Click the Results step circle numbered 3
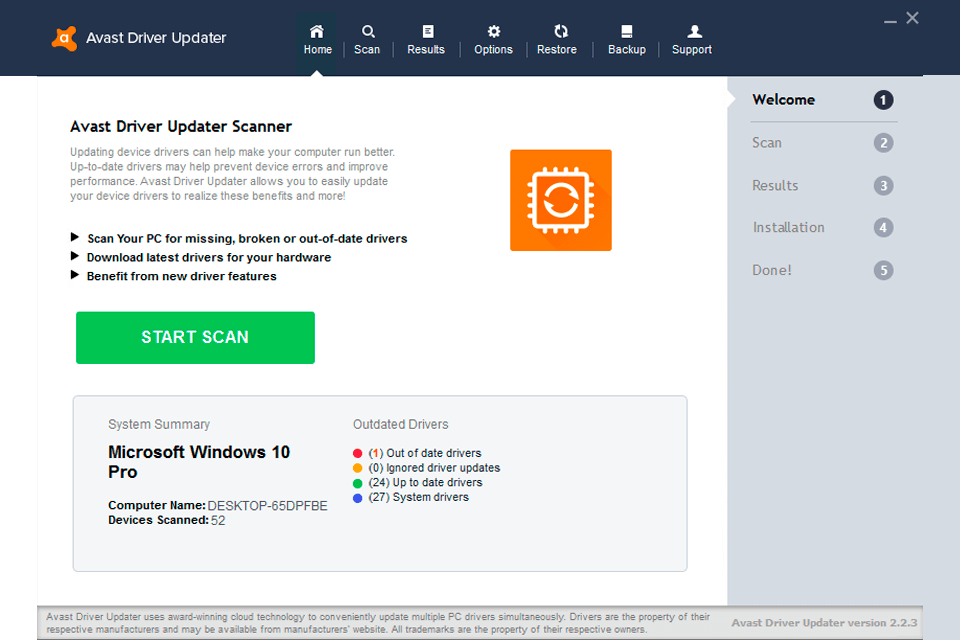This screenshot has width=960, height=640. [883, 185]
